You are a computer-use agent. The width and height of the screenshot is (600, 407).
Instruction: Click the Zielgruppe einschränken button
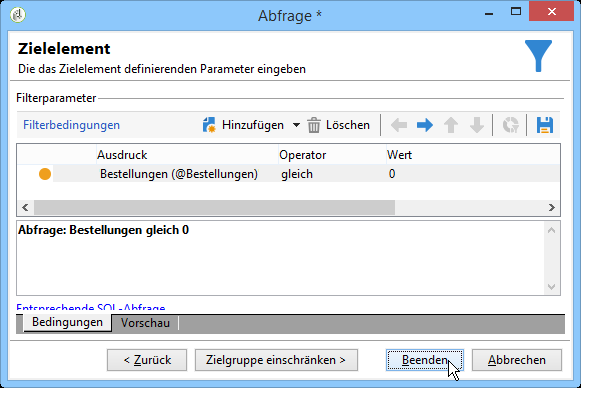276,360
